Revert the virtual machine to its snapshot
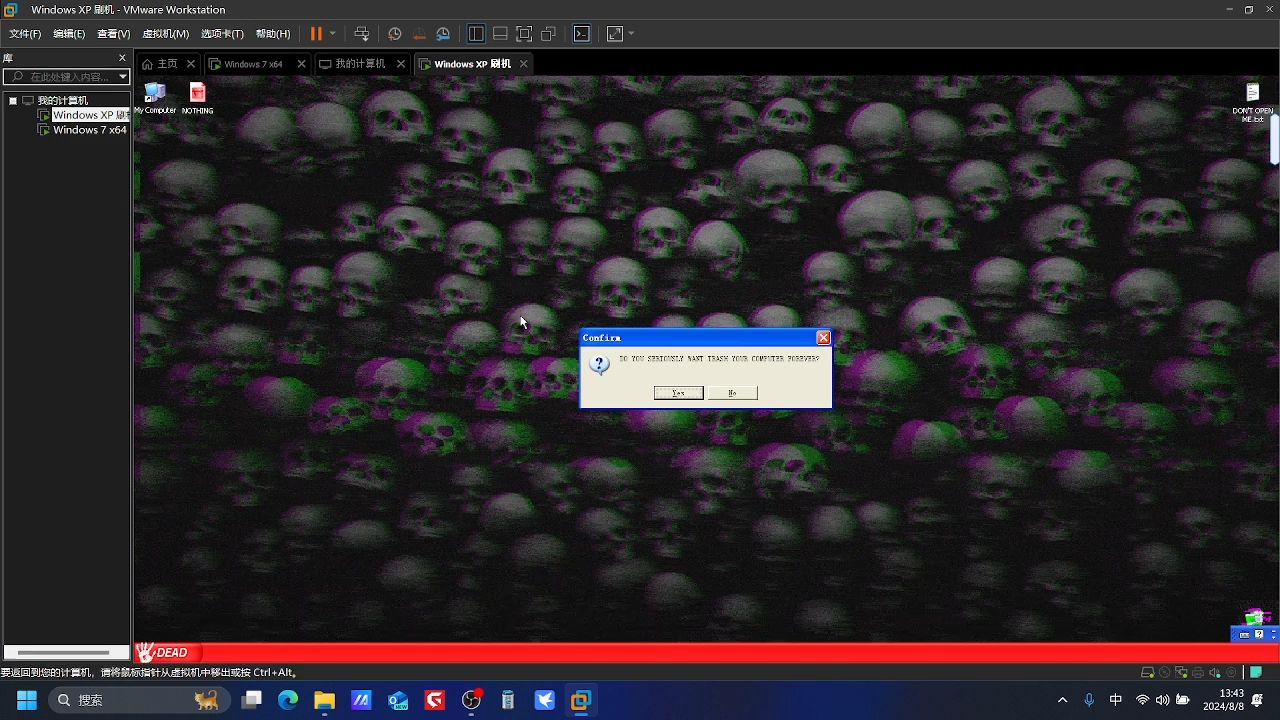 pyautogui.click(x=419, y=33)
